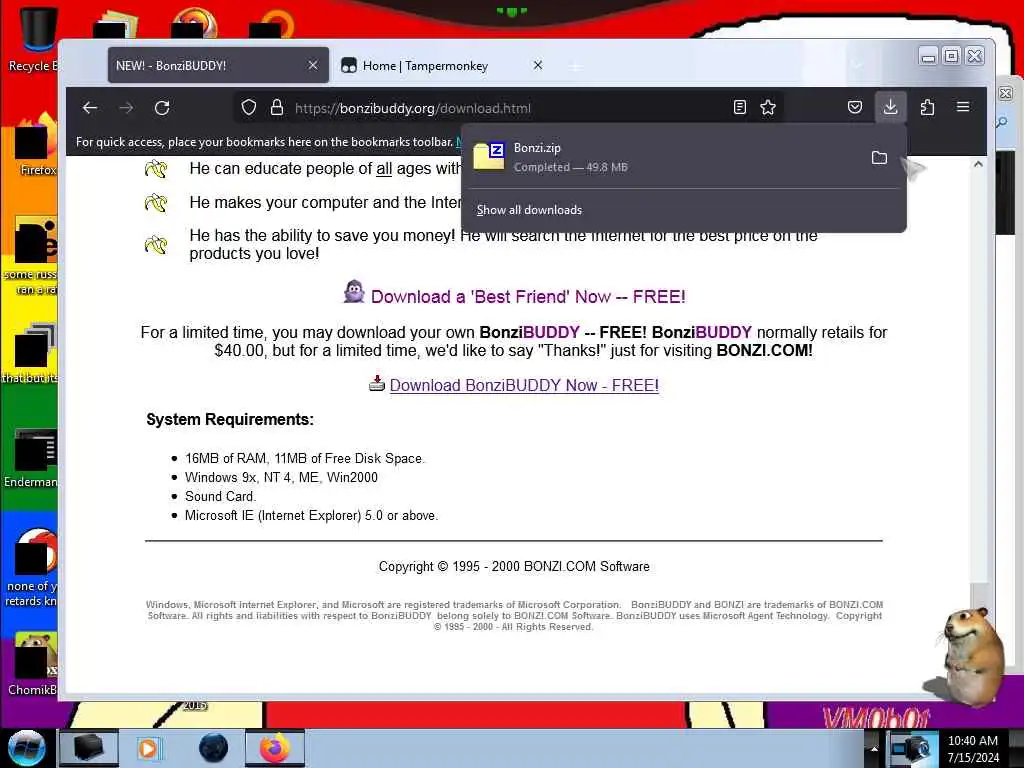Click the download icon beside the BonziBUDDY link
This screenshot has width=1024, height=768.
[377, 383]
